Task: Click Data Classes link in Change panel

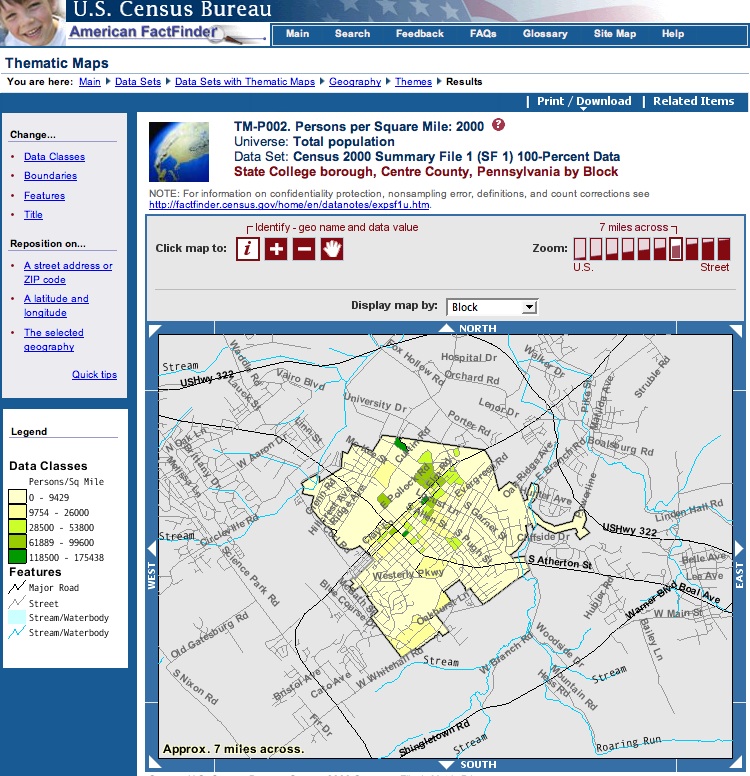Action: point(54,156)
